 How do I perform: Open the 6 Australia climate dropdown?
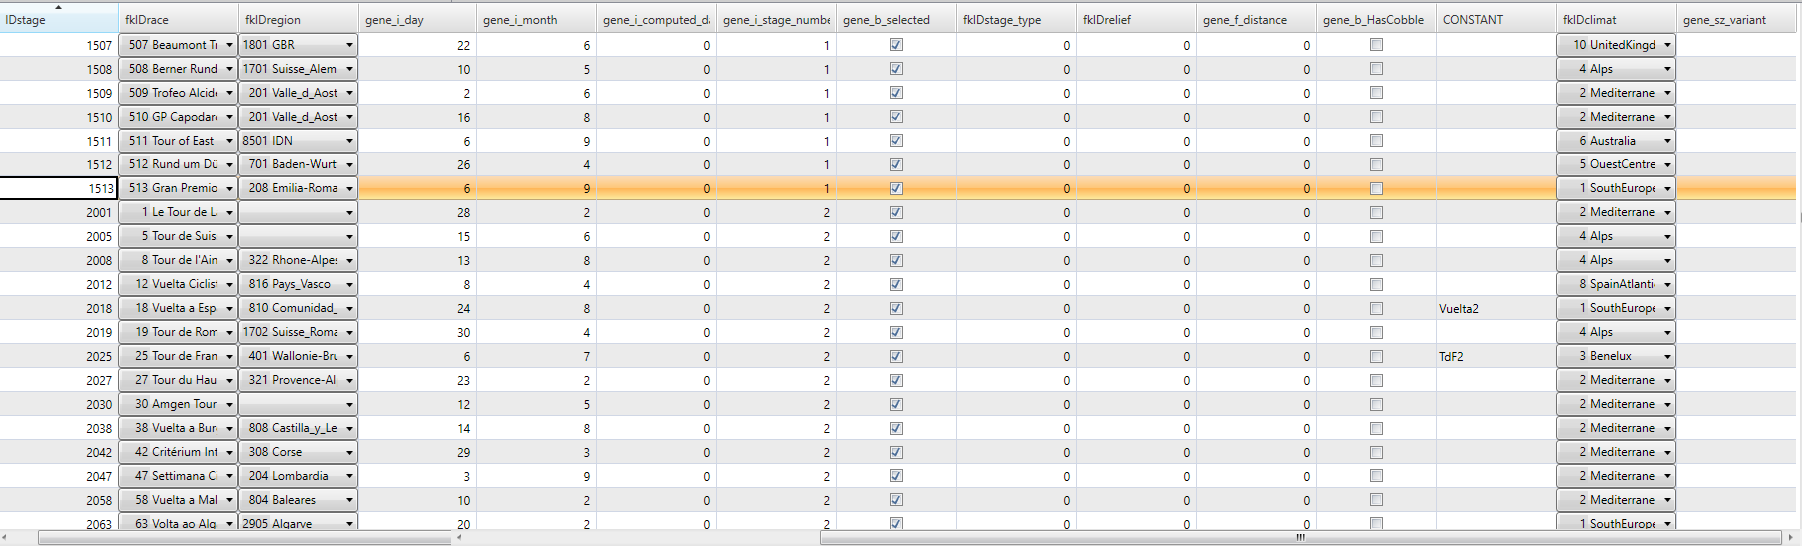pyautogui.click(x=1667, y=141)
